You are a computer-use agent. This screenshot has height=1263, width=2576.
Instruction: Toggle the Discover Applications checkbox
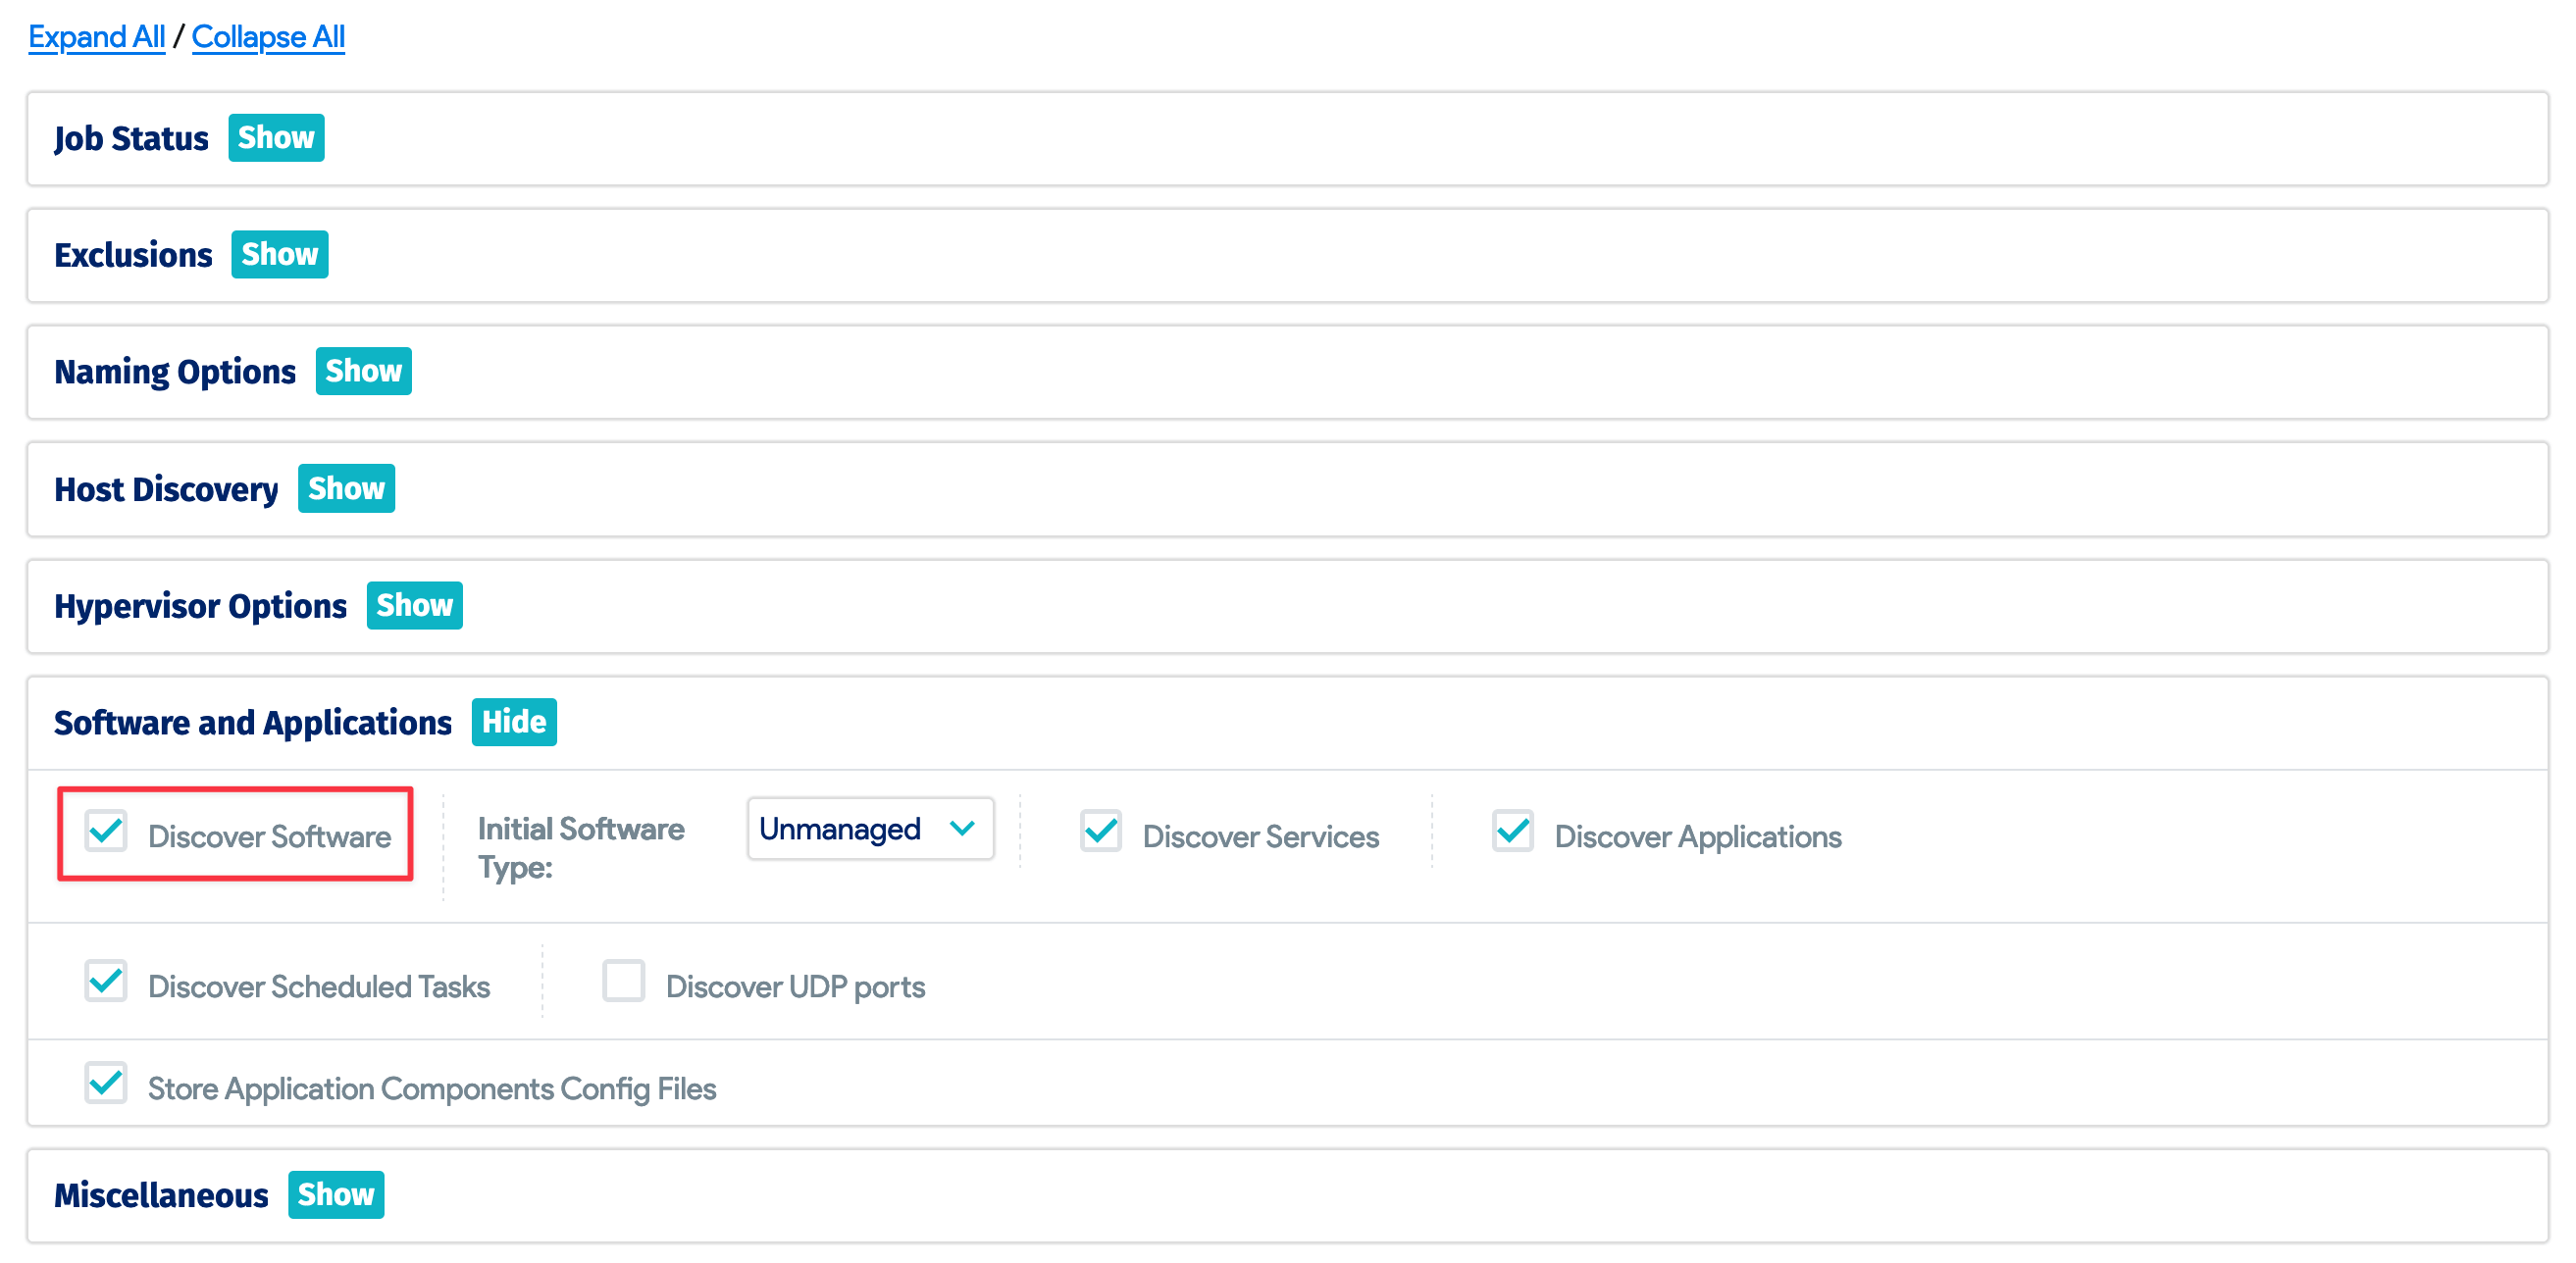pyautogui.click(x=1512, y=831)
